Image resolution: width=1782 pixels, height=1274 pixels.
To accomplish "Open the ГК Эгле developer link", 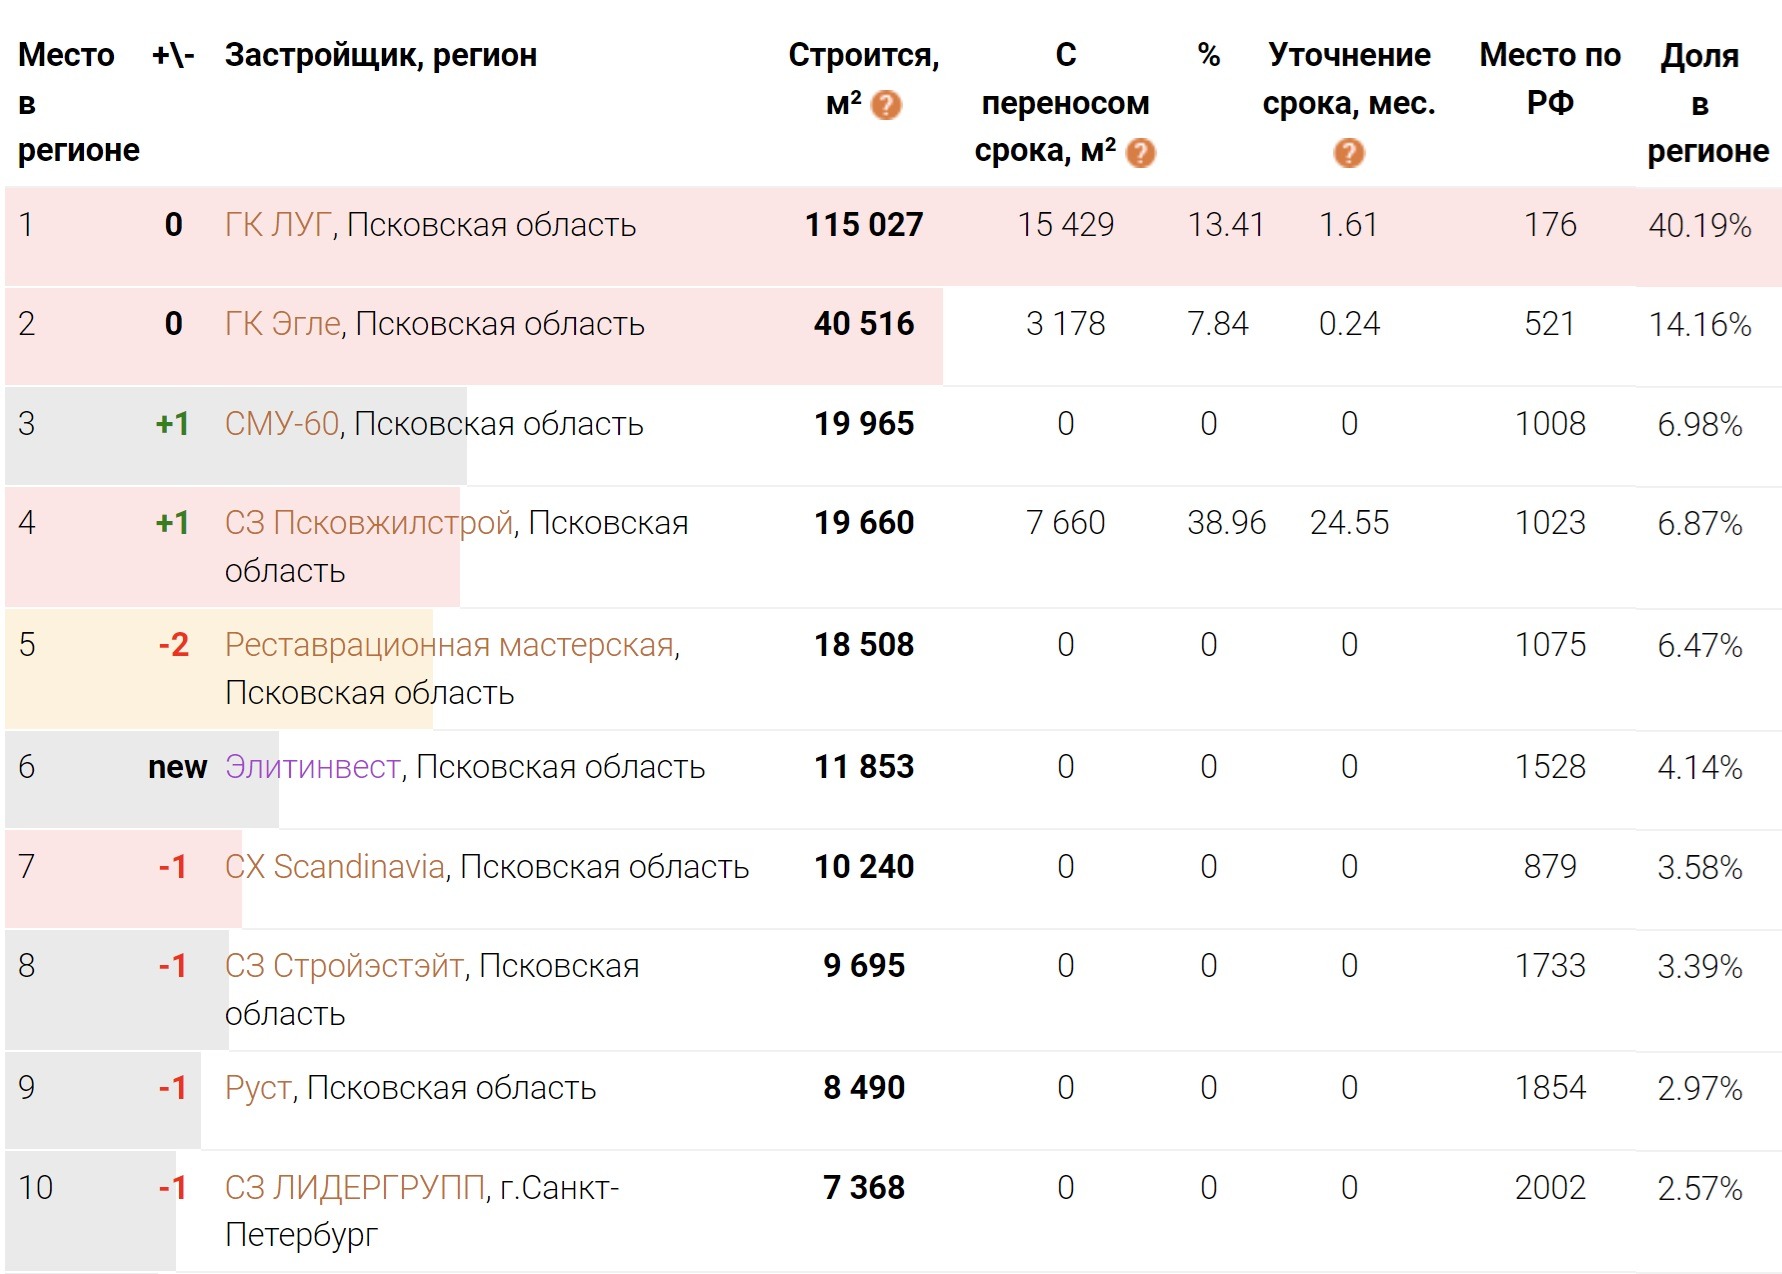I will [283, 324].
